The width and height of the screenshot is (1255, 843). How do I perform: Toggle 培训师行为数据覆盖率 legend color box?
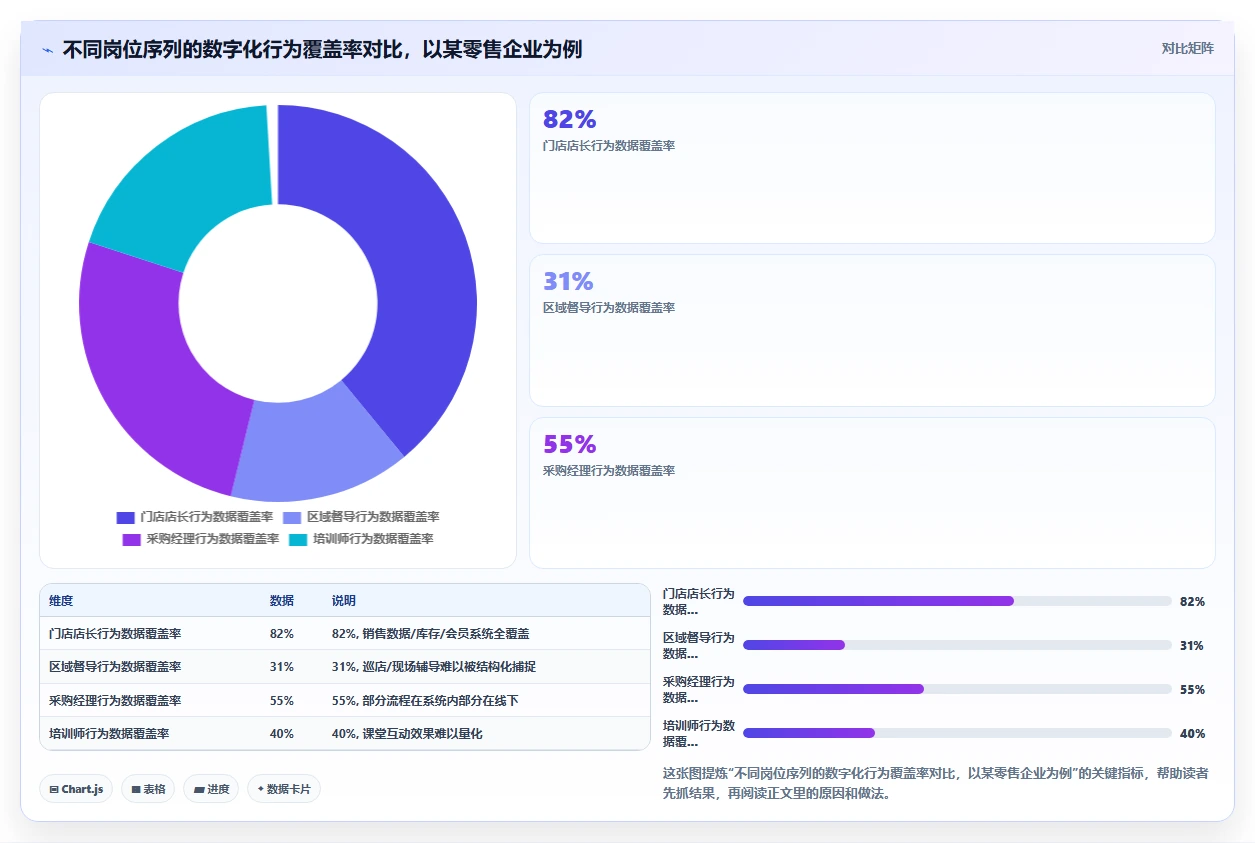298,539
